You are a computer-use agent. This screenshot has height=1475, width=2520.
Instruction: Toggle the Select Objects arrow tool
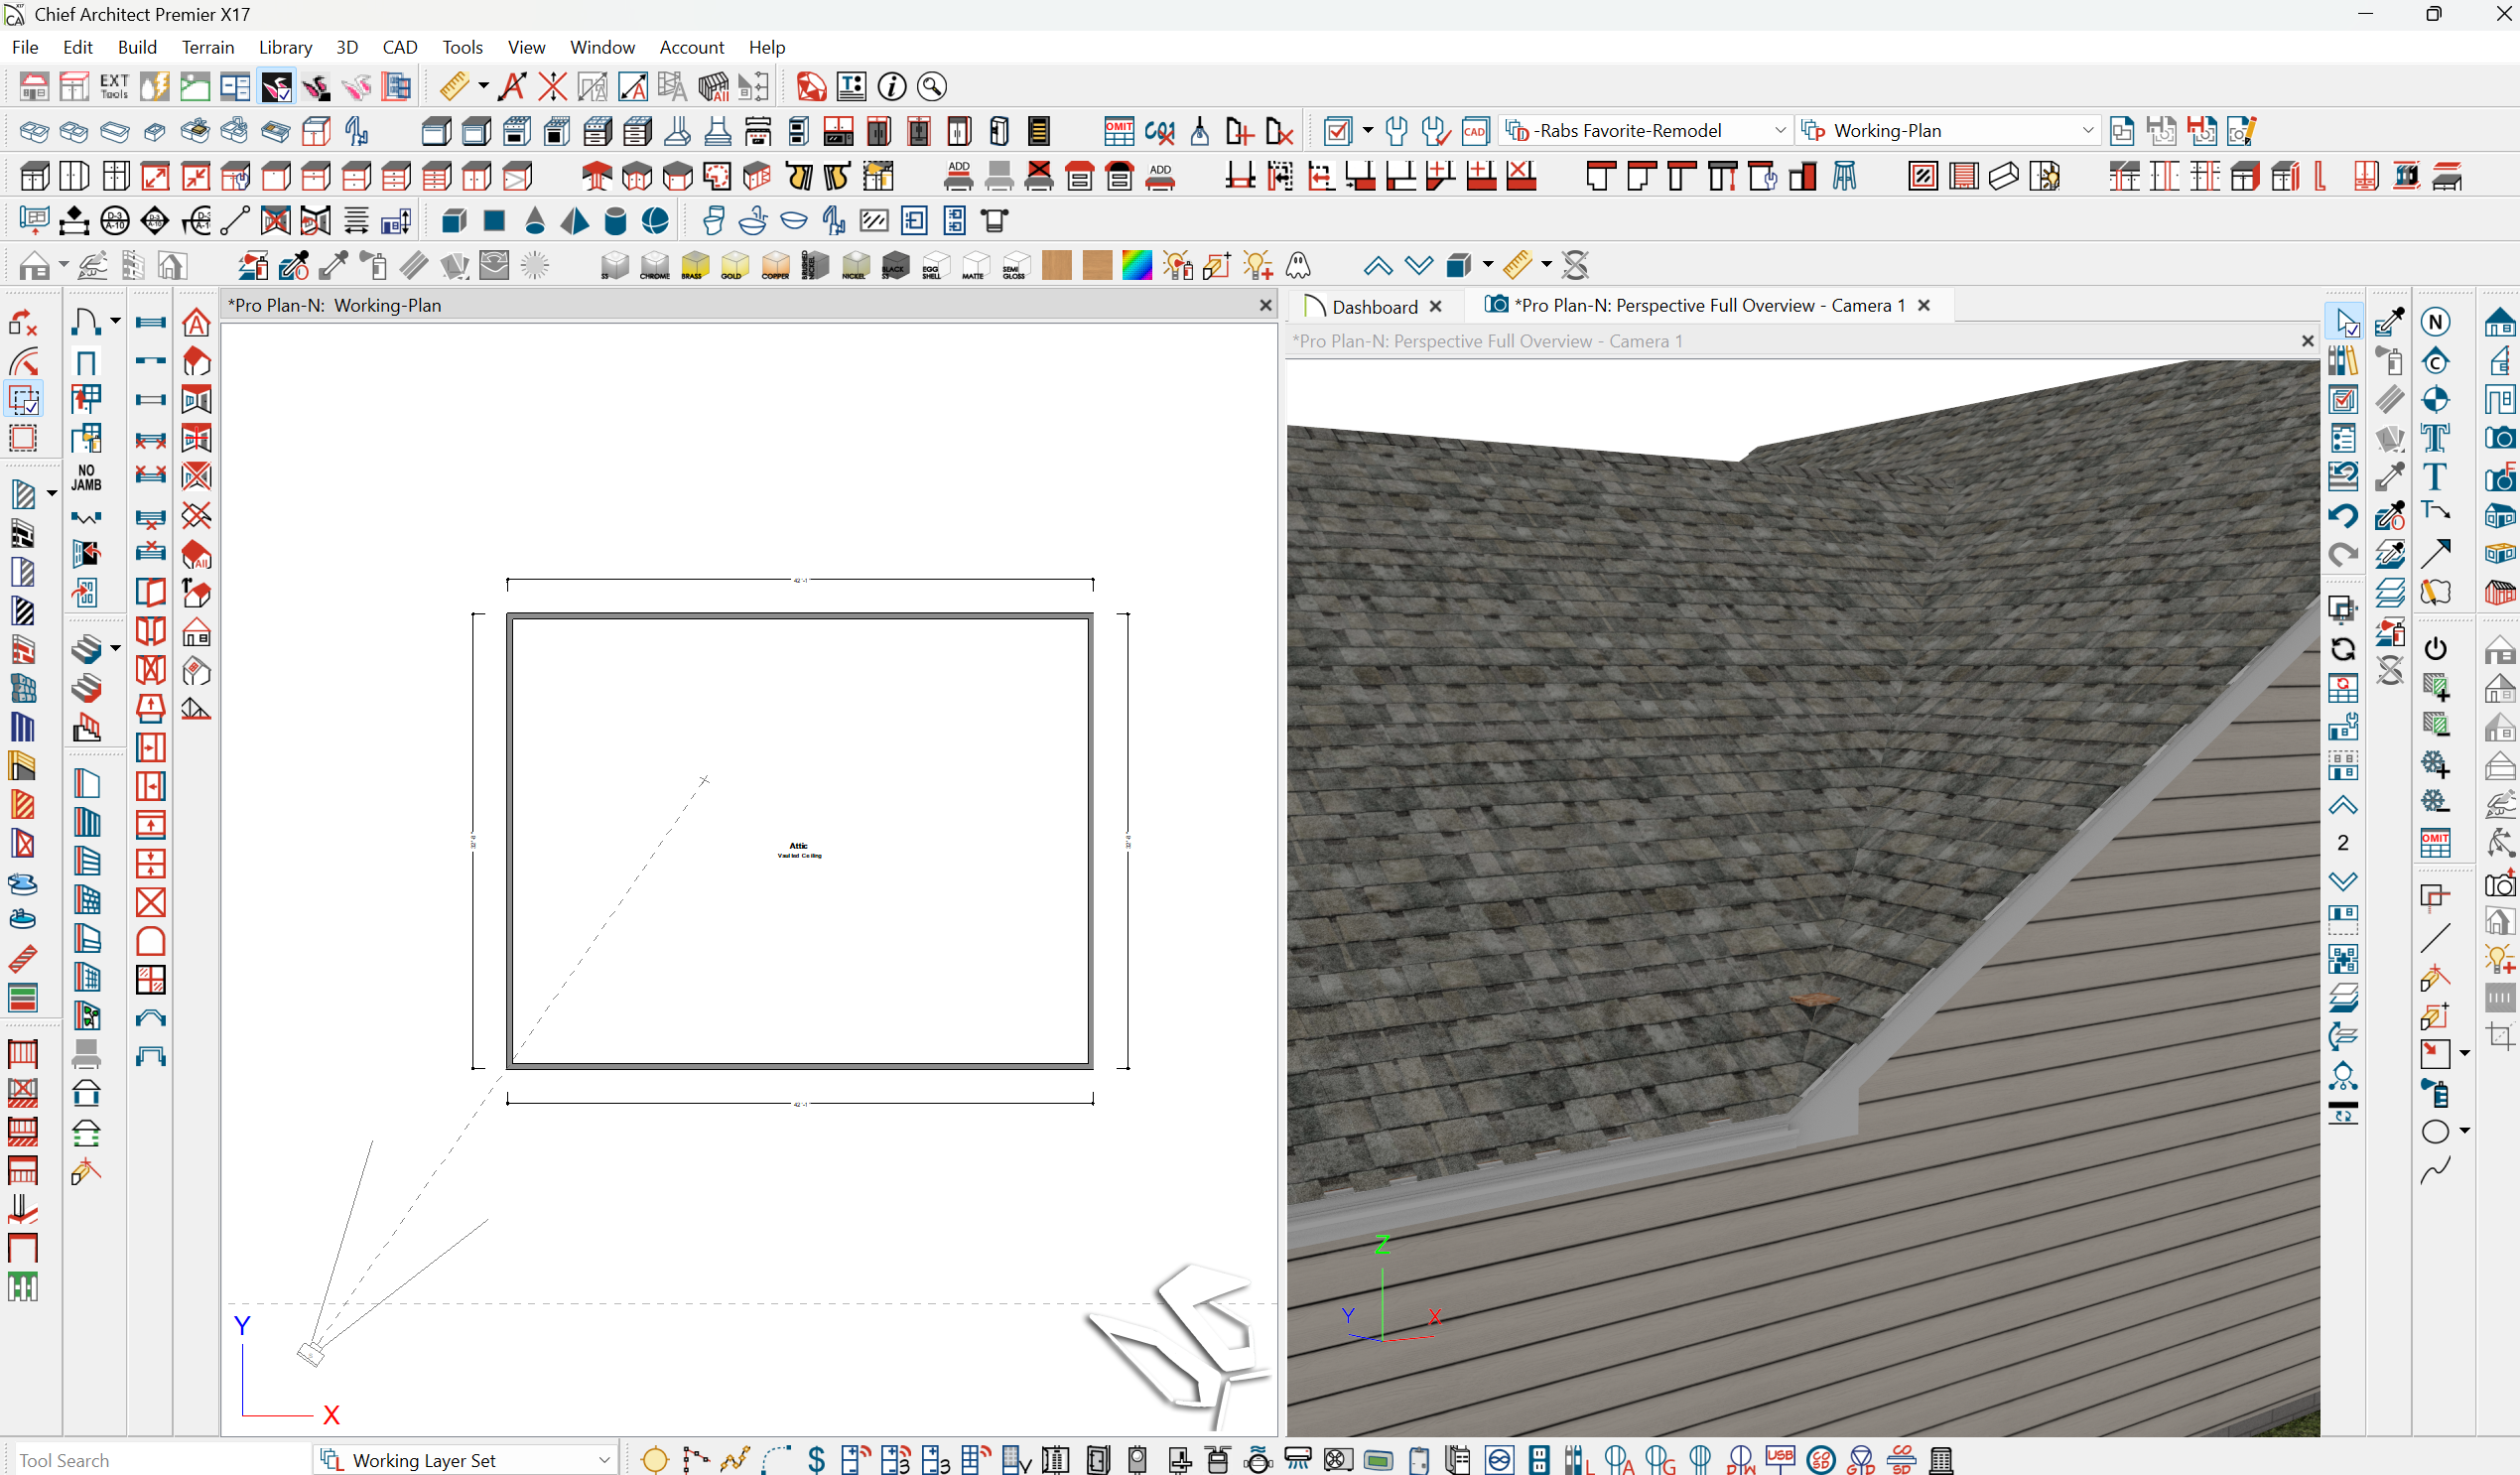coord(2344,322)
